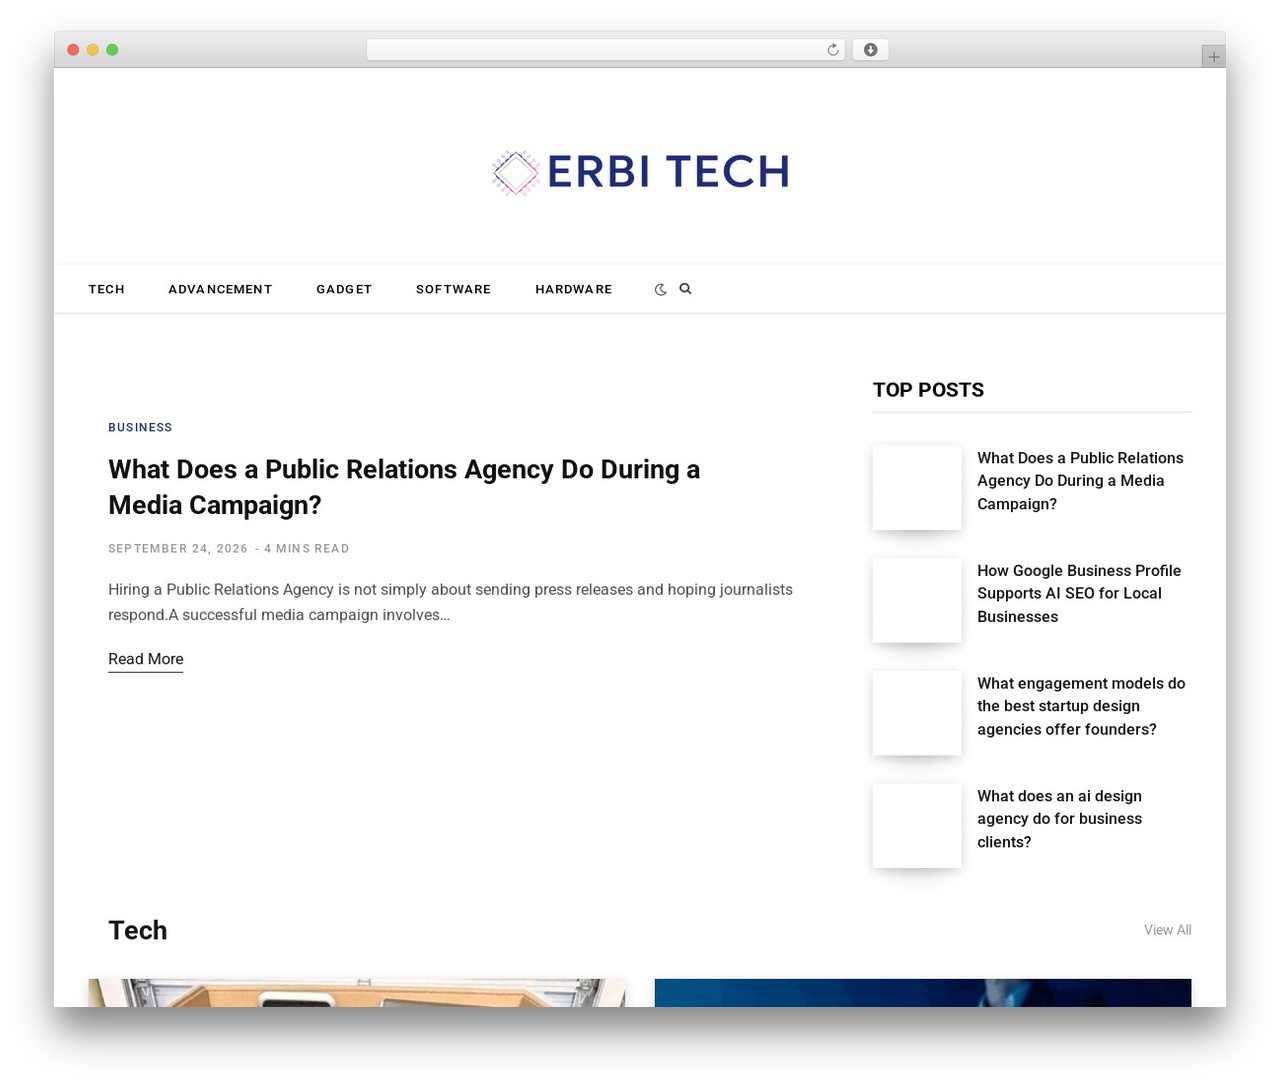Click the browser download arrow icon
Viewport: 1280px width, 1084px height.
pos(870,50)
